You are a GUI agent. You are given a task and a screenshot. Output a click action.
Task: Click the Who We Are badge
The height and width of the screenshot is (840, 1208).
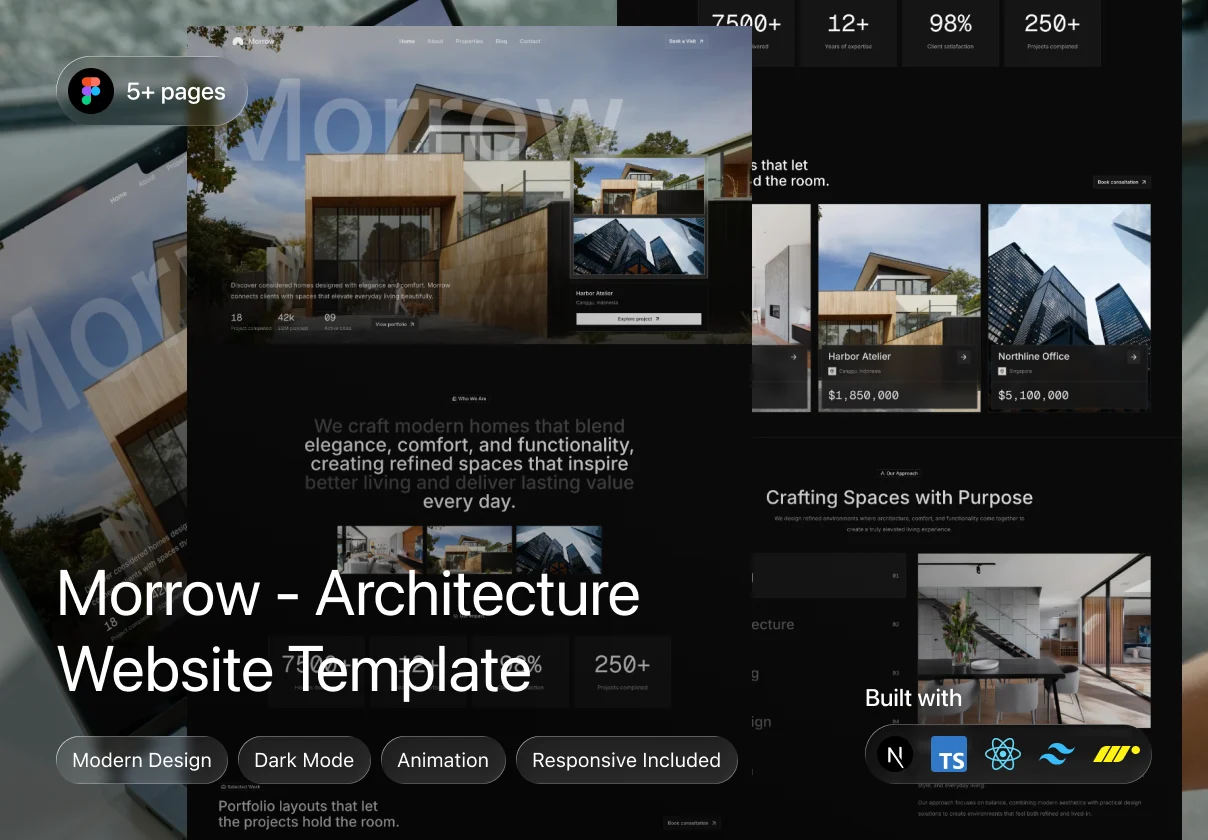tap(469, 398)
